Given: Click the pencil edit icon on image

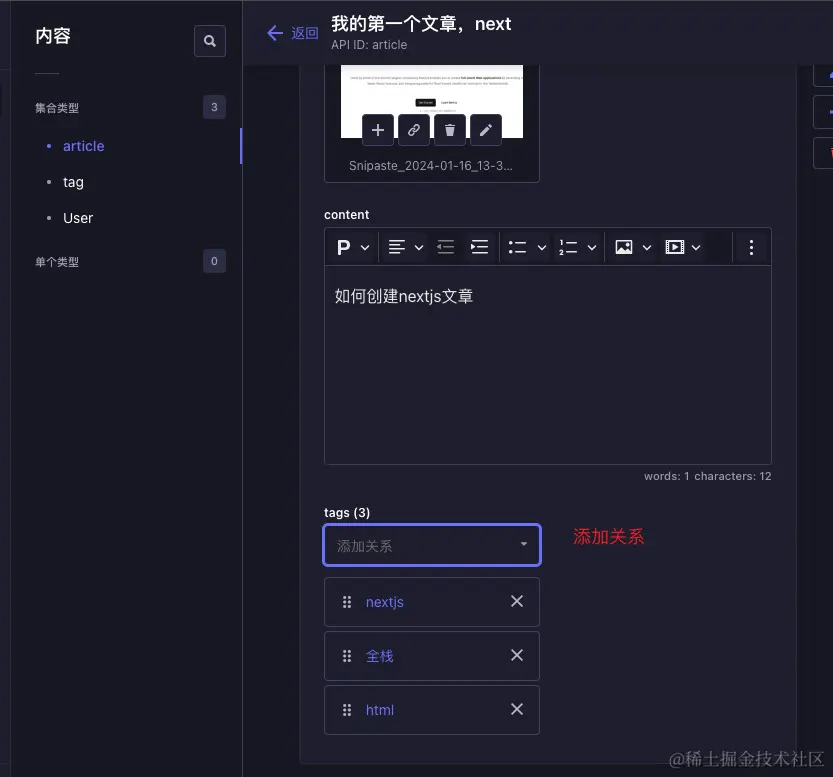Looking at the screenshot, I should (486, 130).
